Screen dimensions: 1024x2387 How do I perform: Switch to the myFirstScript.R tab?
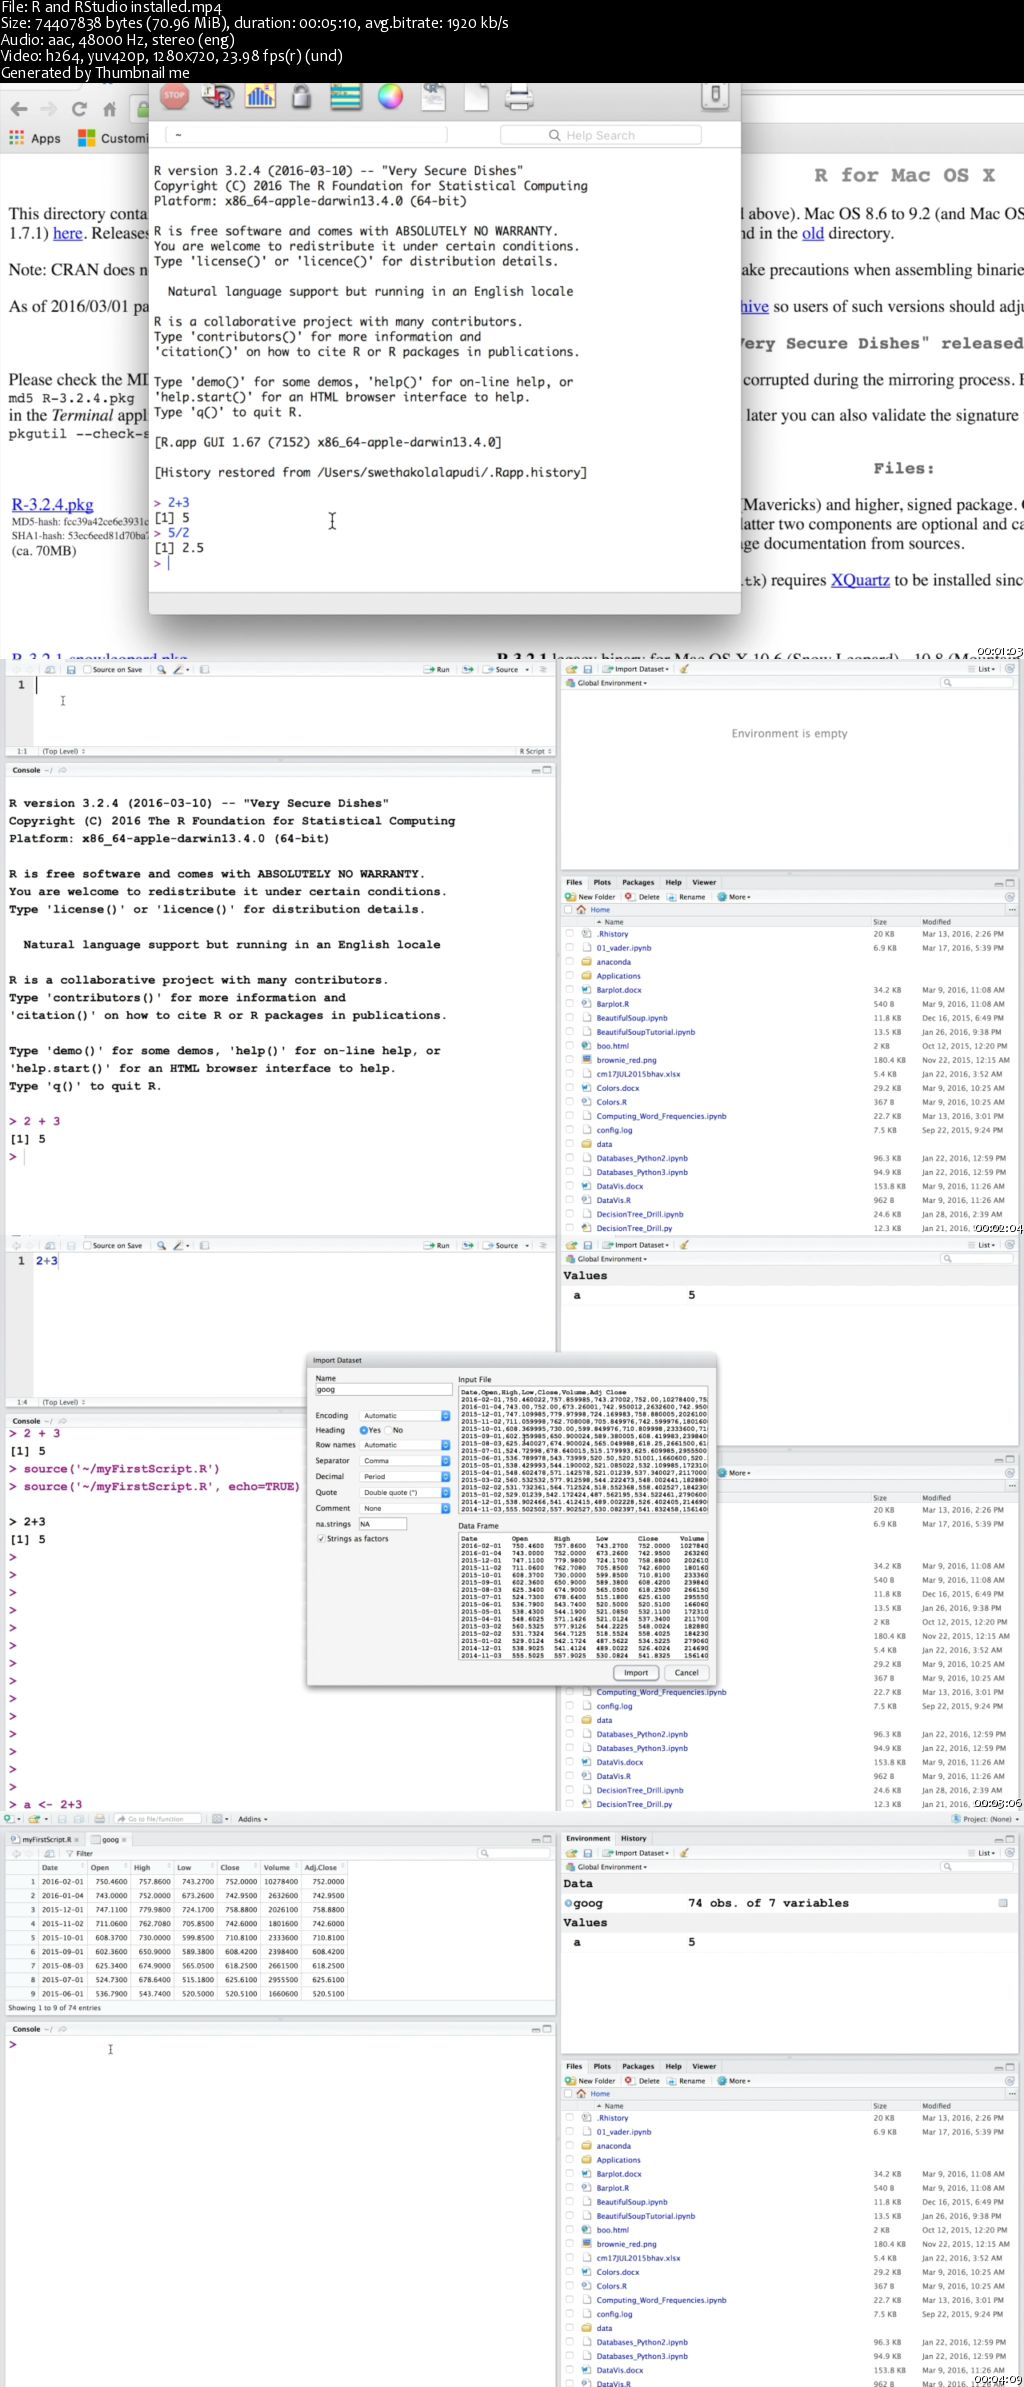point(45,1839)
